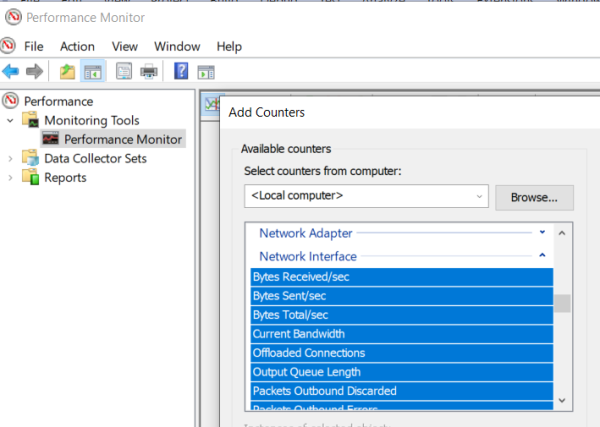Image resolution: width=600 pixels, height=427 pixels.
Task: Open the Help question-mark icon
Action: pos(181,71)
